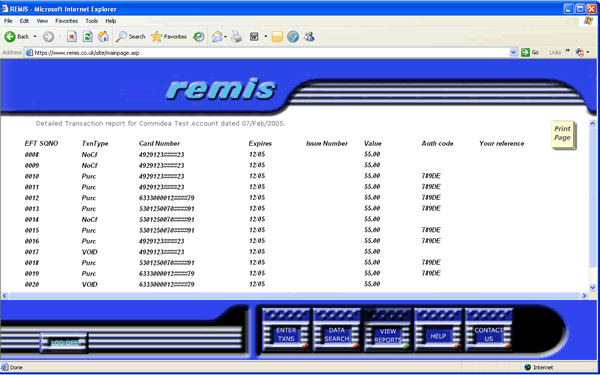Image resolution: width=600 pixels, height=375 pixels.
Task: Expand the Edit button dropdown arrow
Action: pyautogui.click(x=266, y=37)
